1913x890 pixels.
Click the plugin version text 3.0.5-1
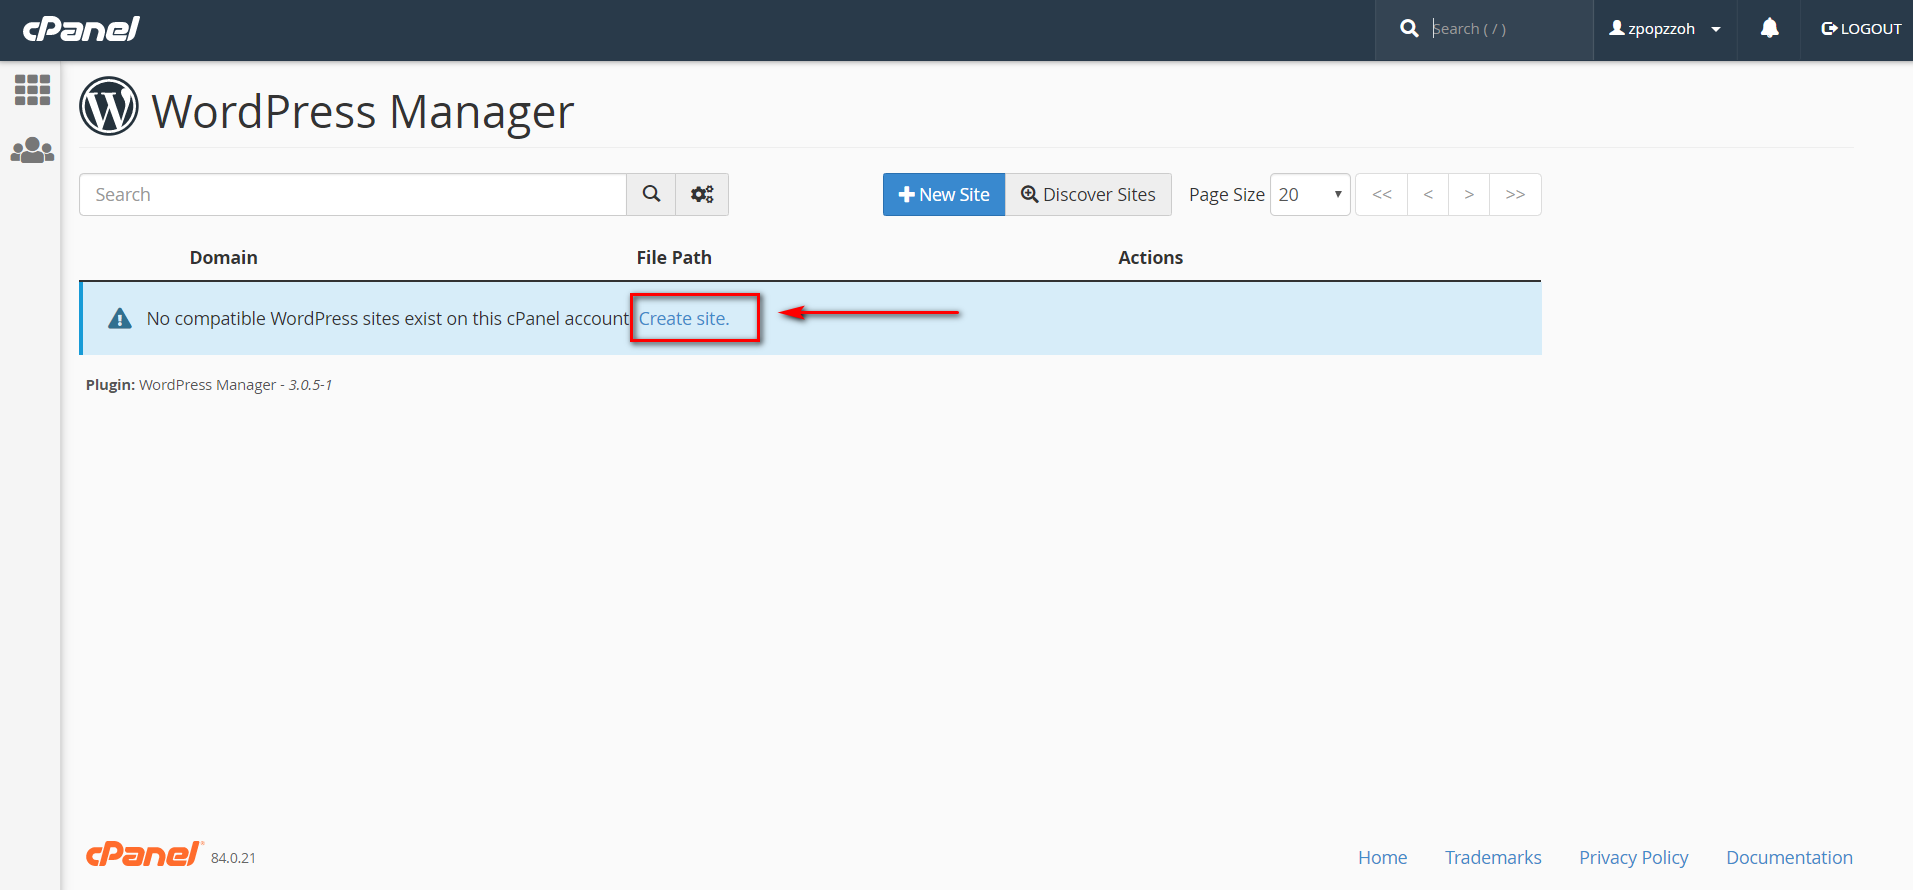click(x=310, y=385)
